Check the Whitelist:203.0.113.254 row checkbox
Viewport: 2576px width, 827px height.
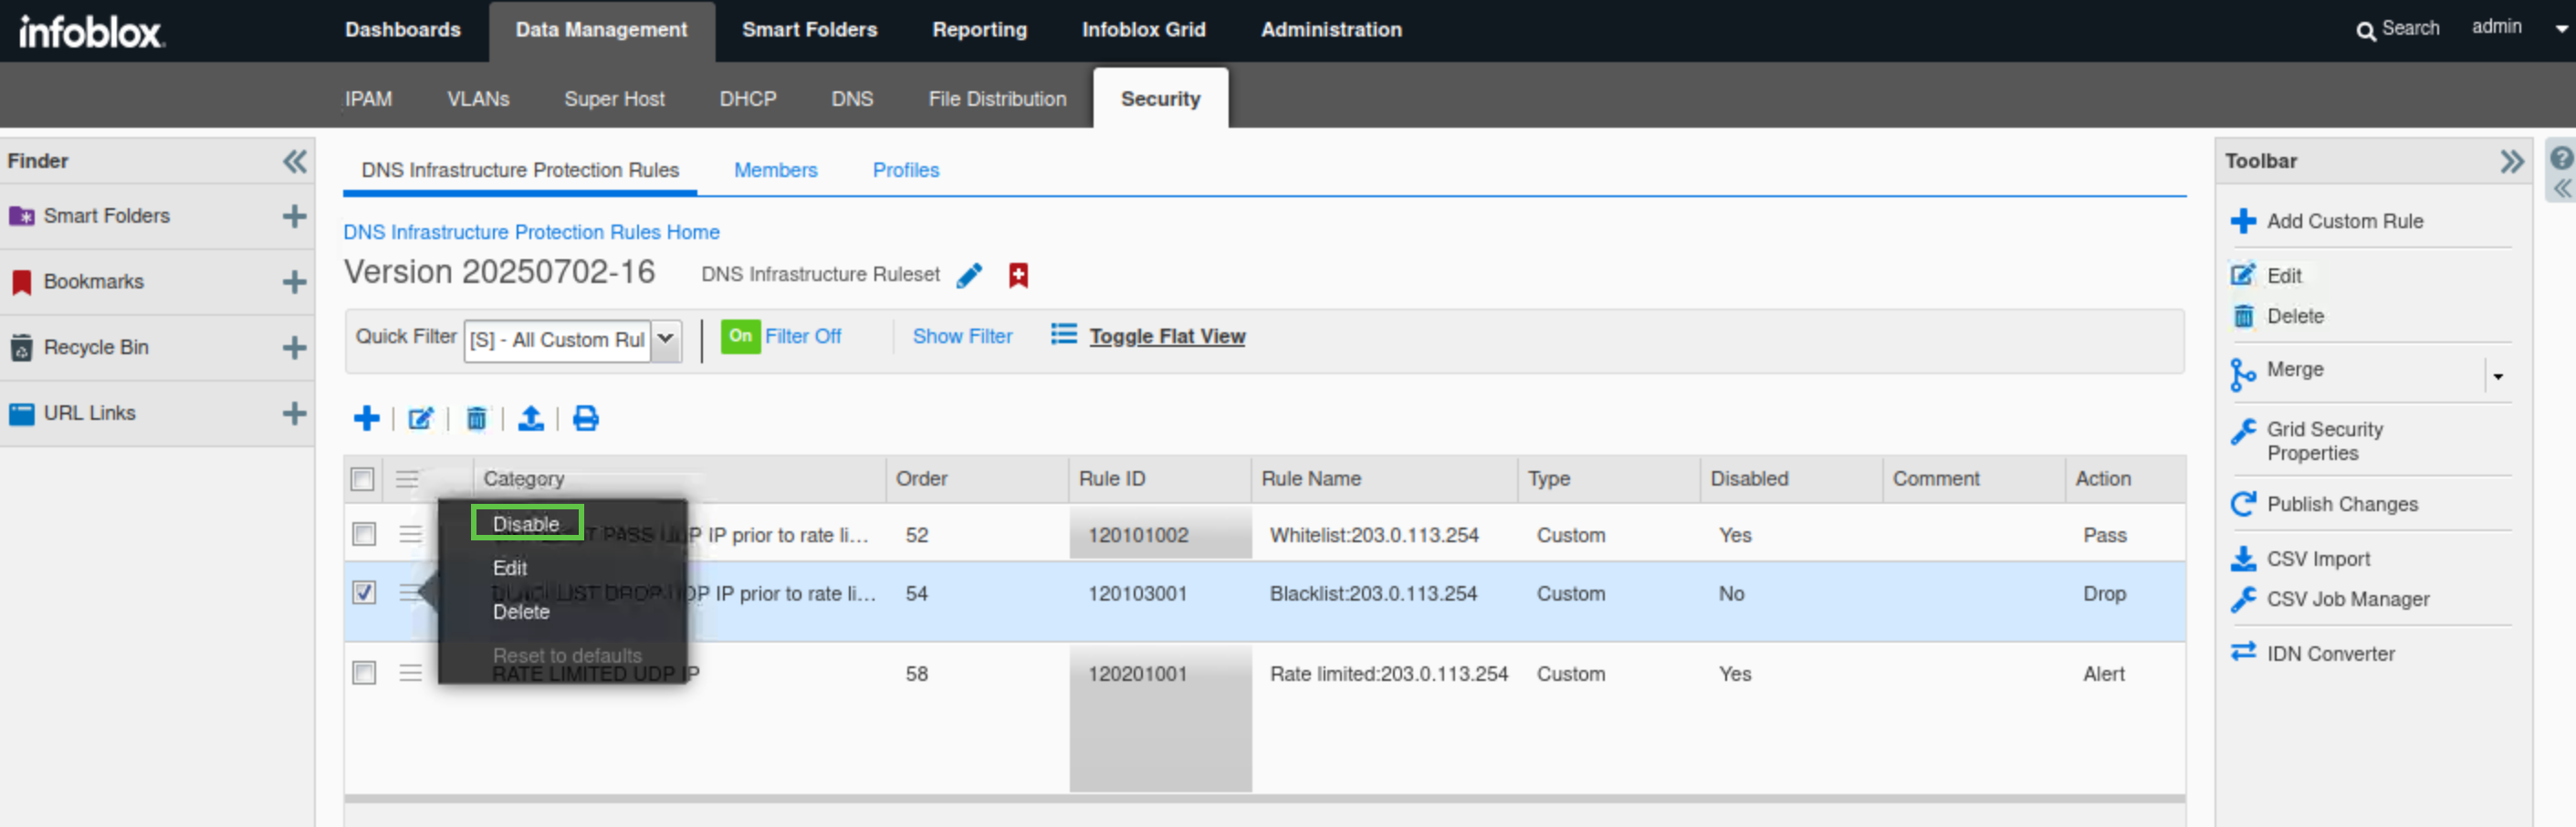click(x=364, y=534)
